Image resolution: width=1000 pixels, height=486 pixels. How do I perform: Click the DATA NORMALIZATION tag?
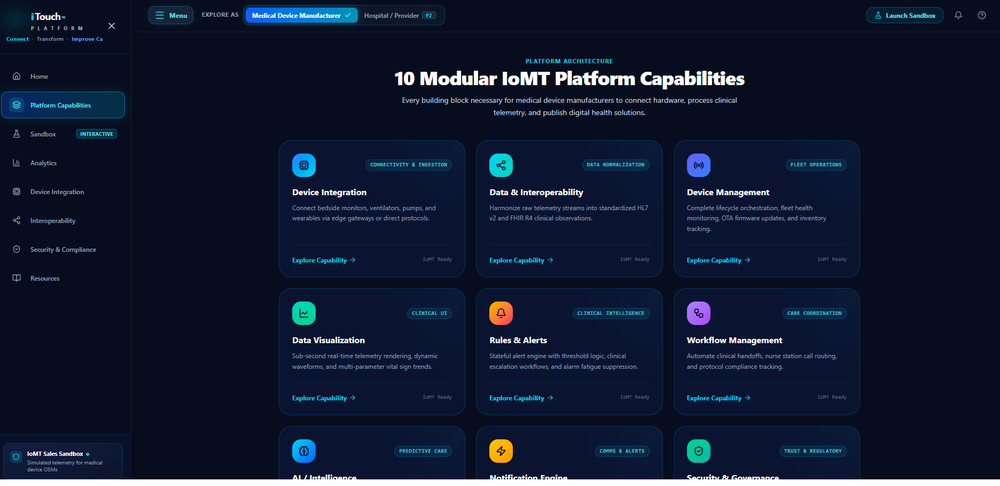[x=616, y=165]
